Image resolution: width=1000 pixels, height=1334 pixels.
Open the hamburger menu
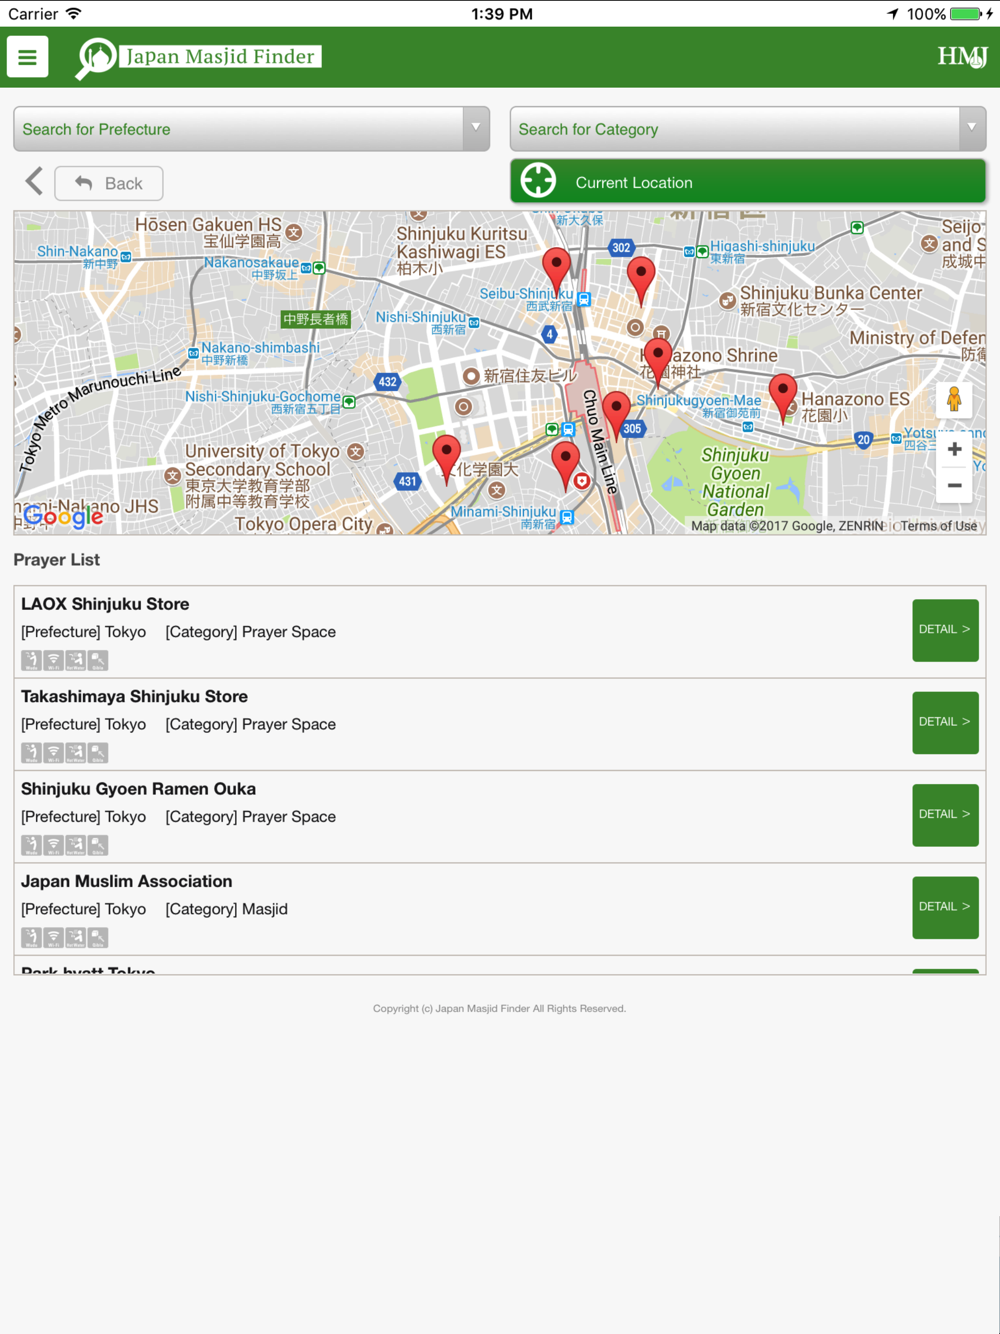click(x=28, y=57)
